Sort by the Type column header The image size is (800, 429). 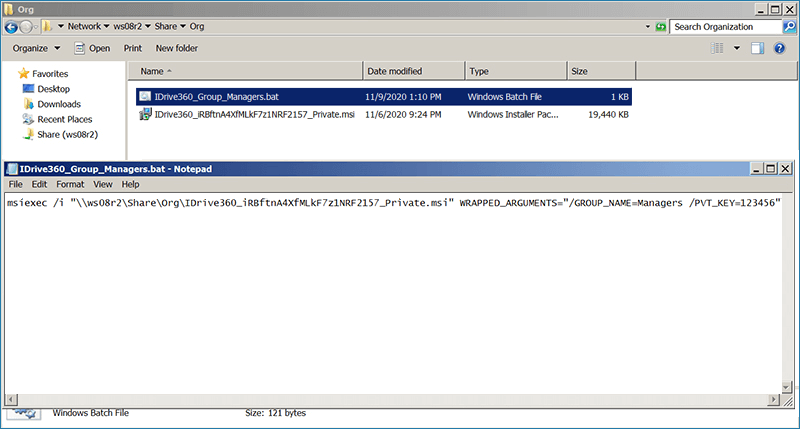click(x=516, y=71)
